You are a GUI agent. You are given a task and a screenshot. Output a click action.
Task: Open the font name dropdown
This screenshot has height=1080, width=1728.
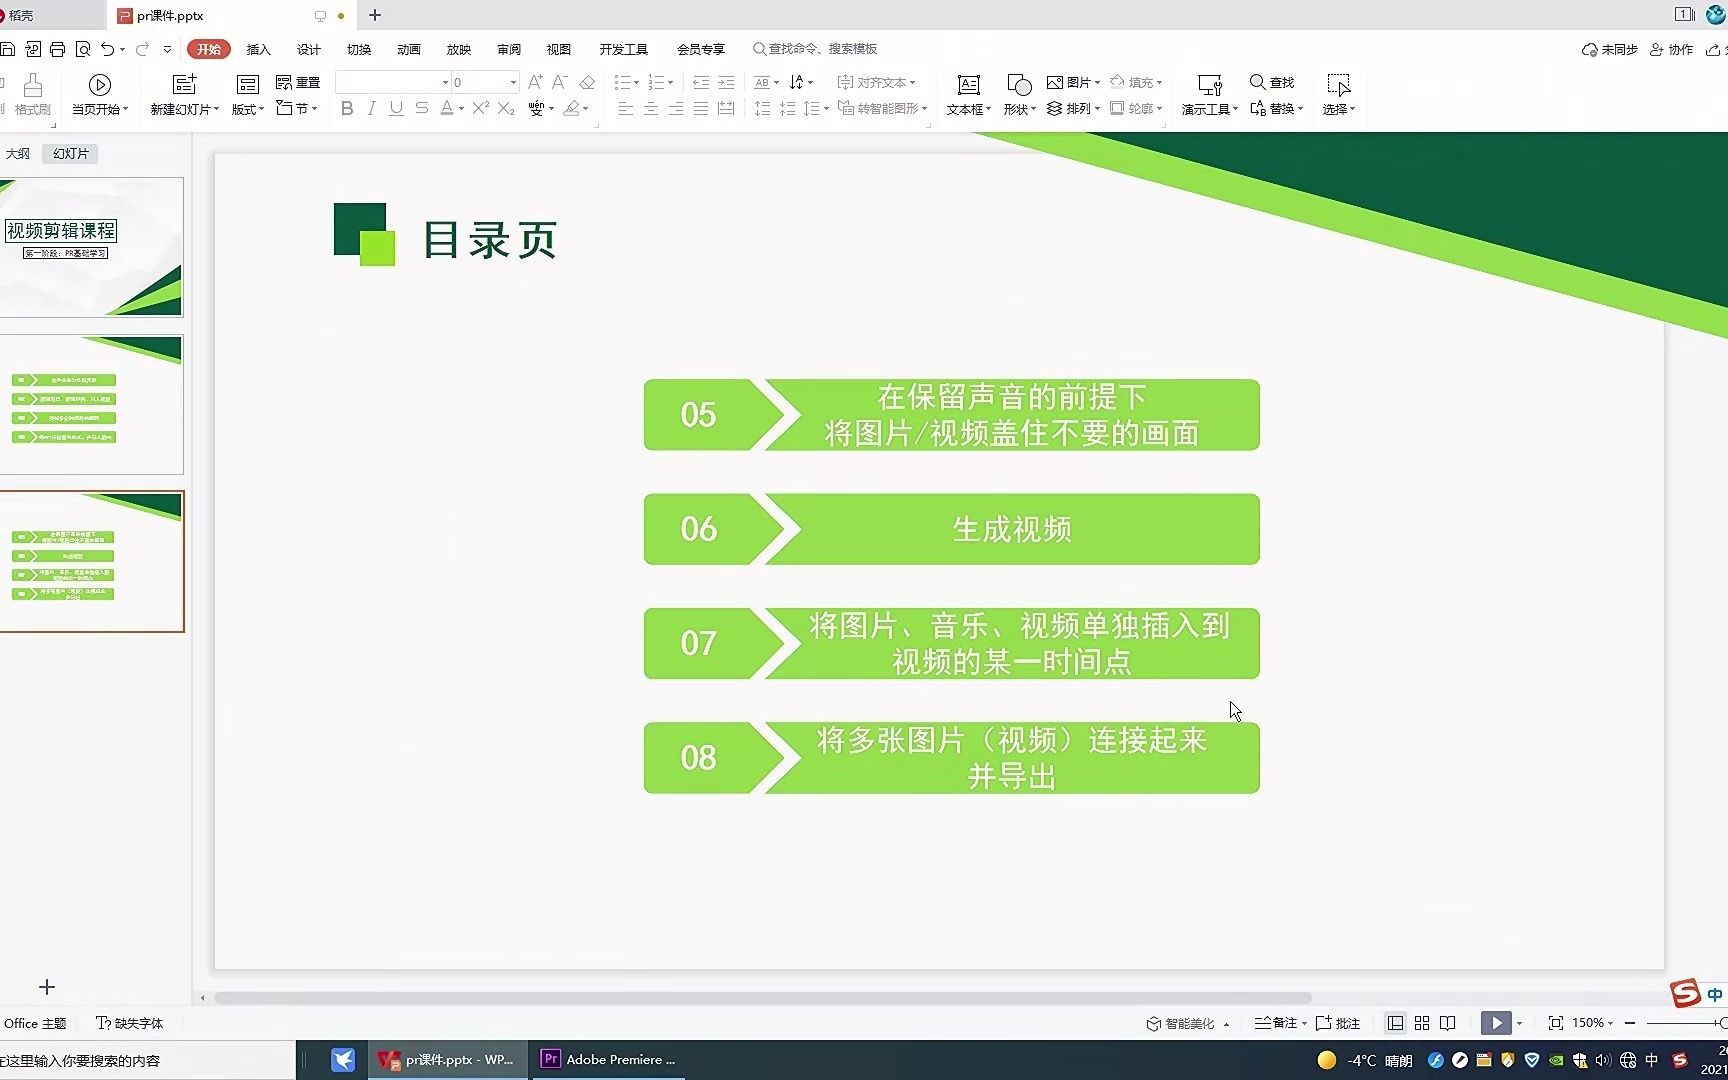445,82
